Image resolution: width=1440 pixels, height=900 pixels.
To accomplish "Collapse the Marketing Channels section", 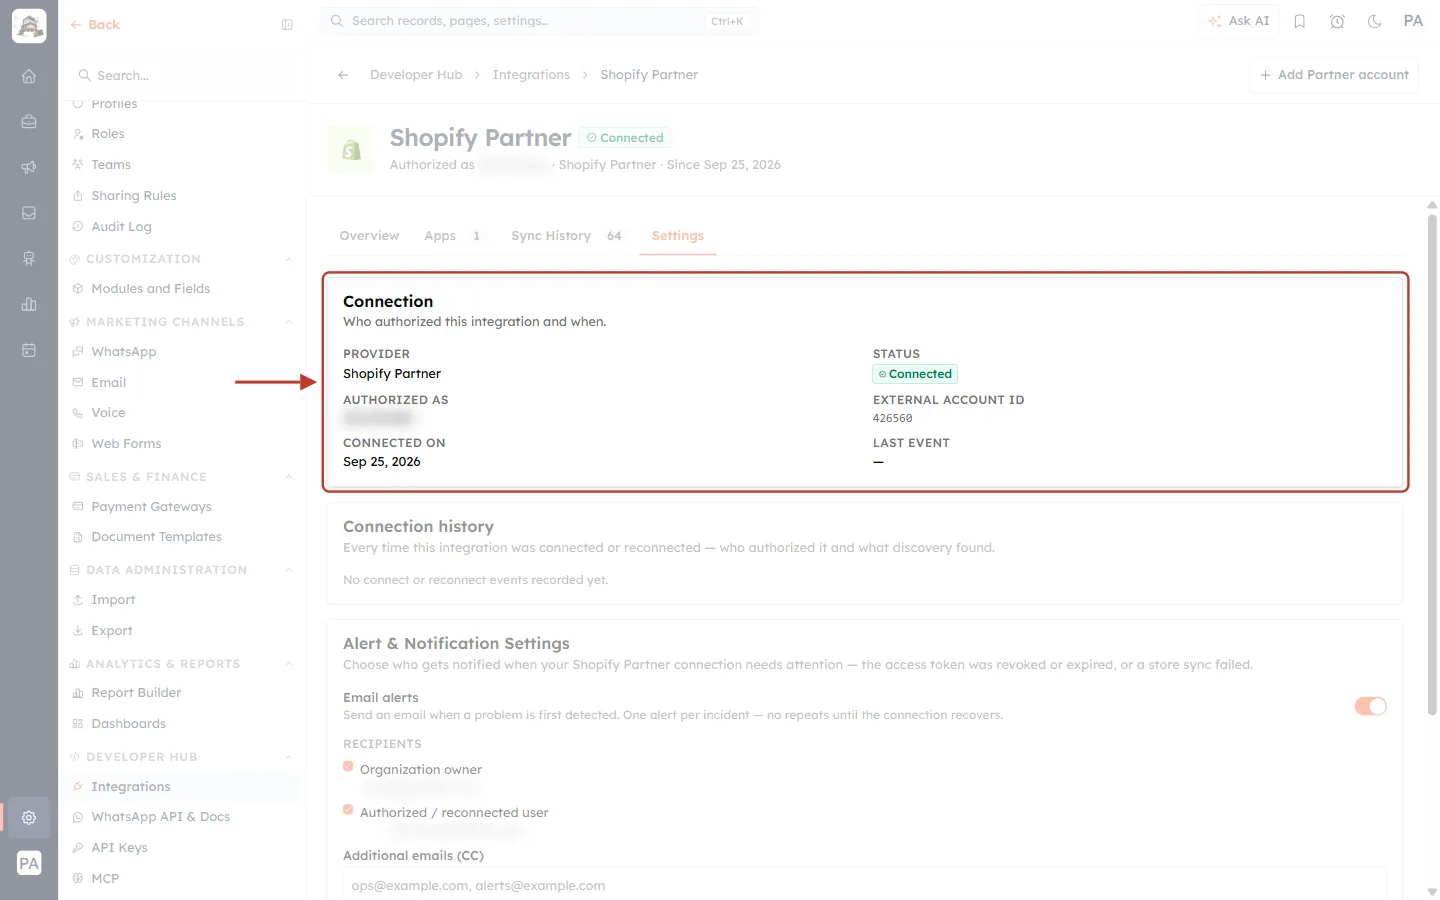I will point(289,322).
